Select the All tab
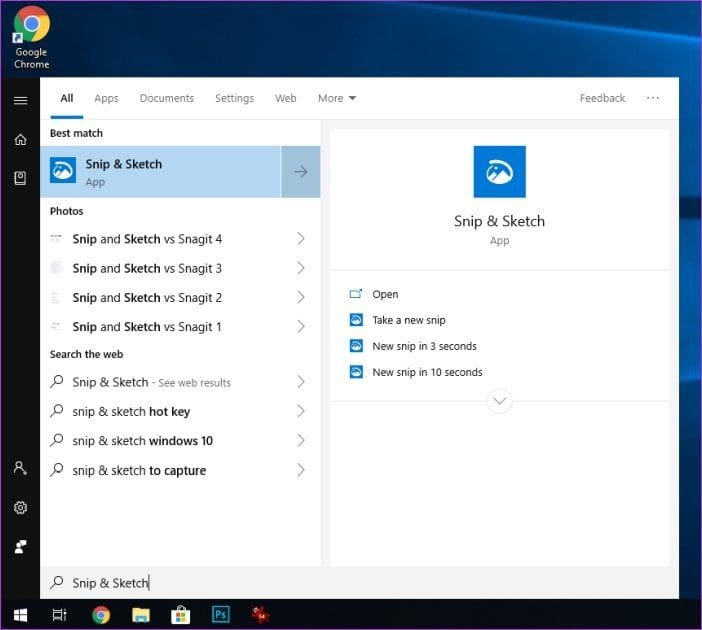Image resolution: width=702 pixels, height=630 pixels. tap(67, 98)
